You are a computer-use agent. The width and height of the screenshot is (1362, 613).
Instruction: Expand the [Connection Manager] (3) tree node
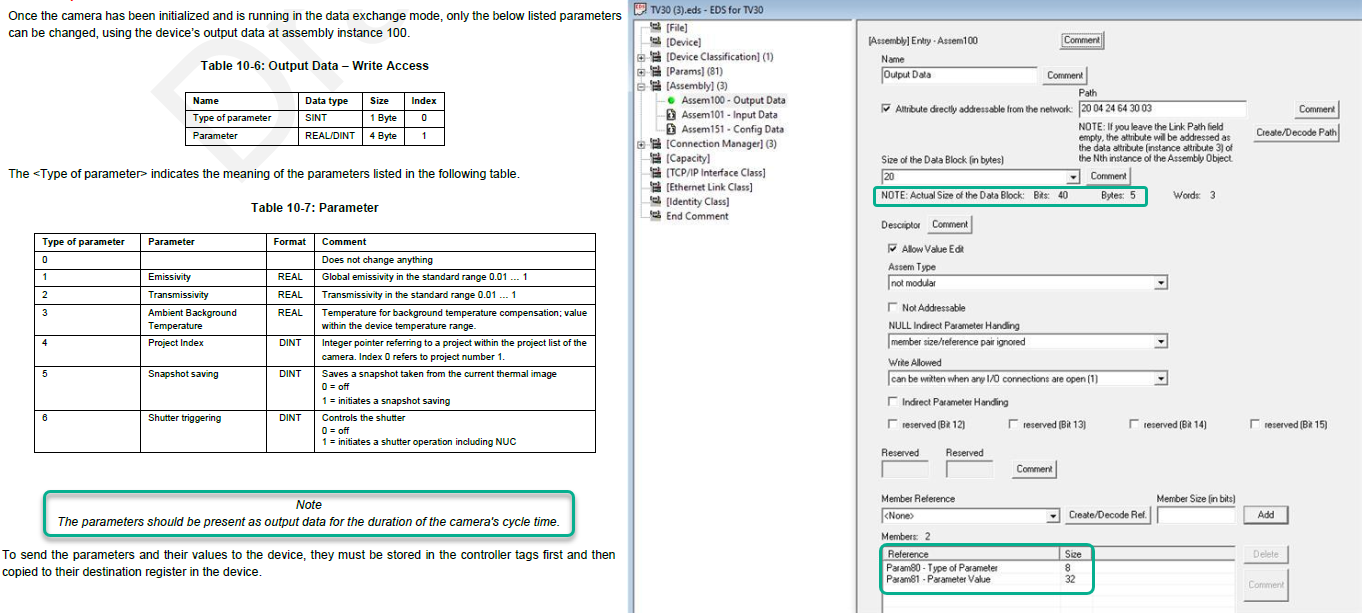coord(641,144)
